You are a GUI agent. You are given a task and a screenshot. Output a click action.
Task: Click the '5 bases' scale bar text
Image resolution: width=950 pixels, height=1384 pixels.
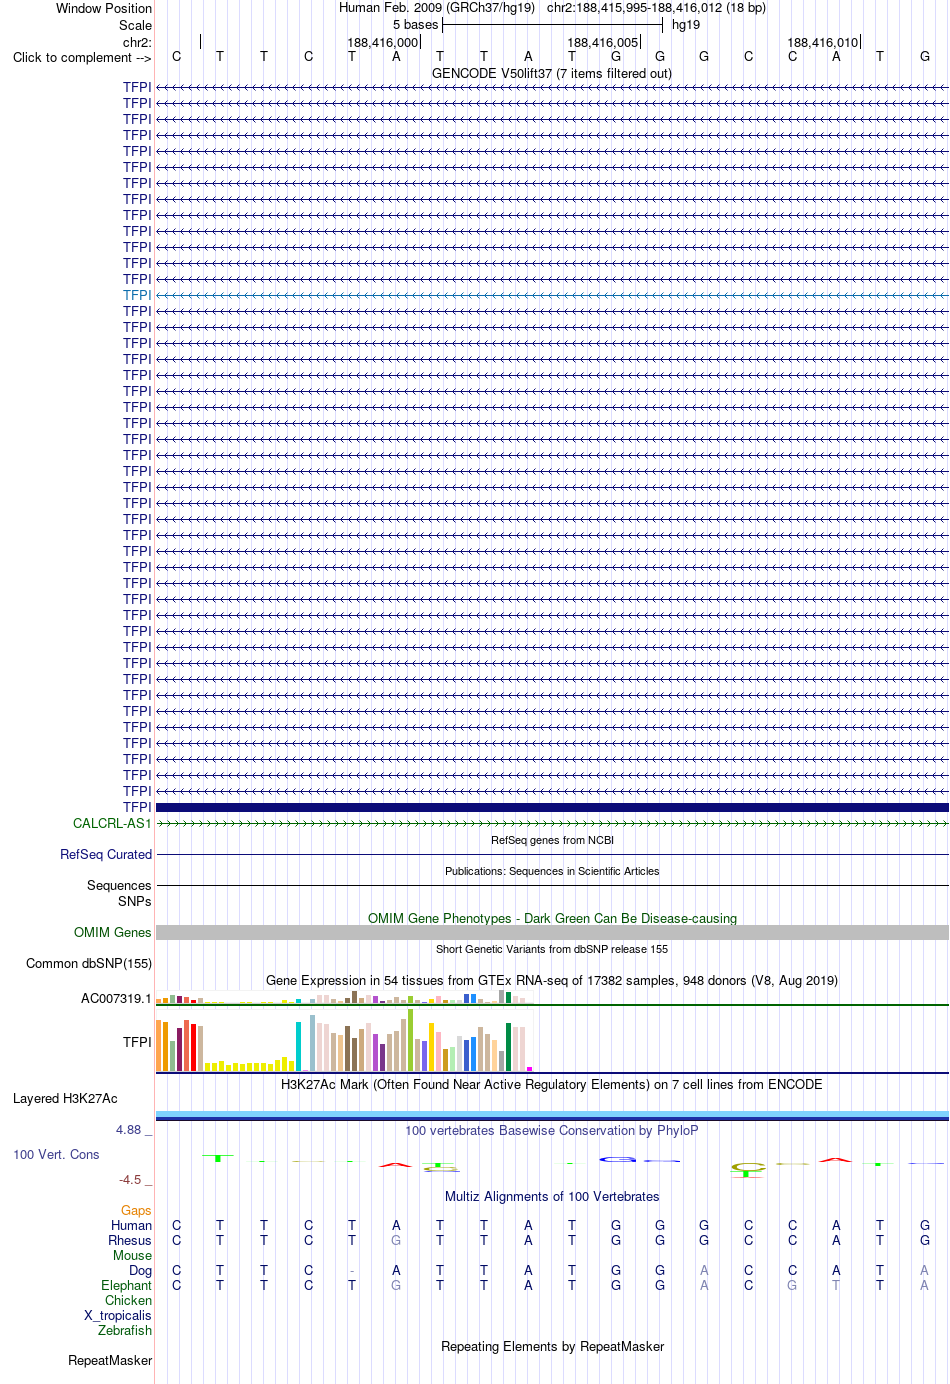pos(415,24)
